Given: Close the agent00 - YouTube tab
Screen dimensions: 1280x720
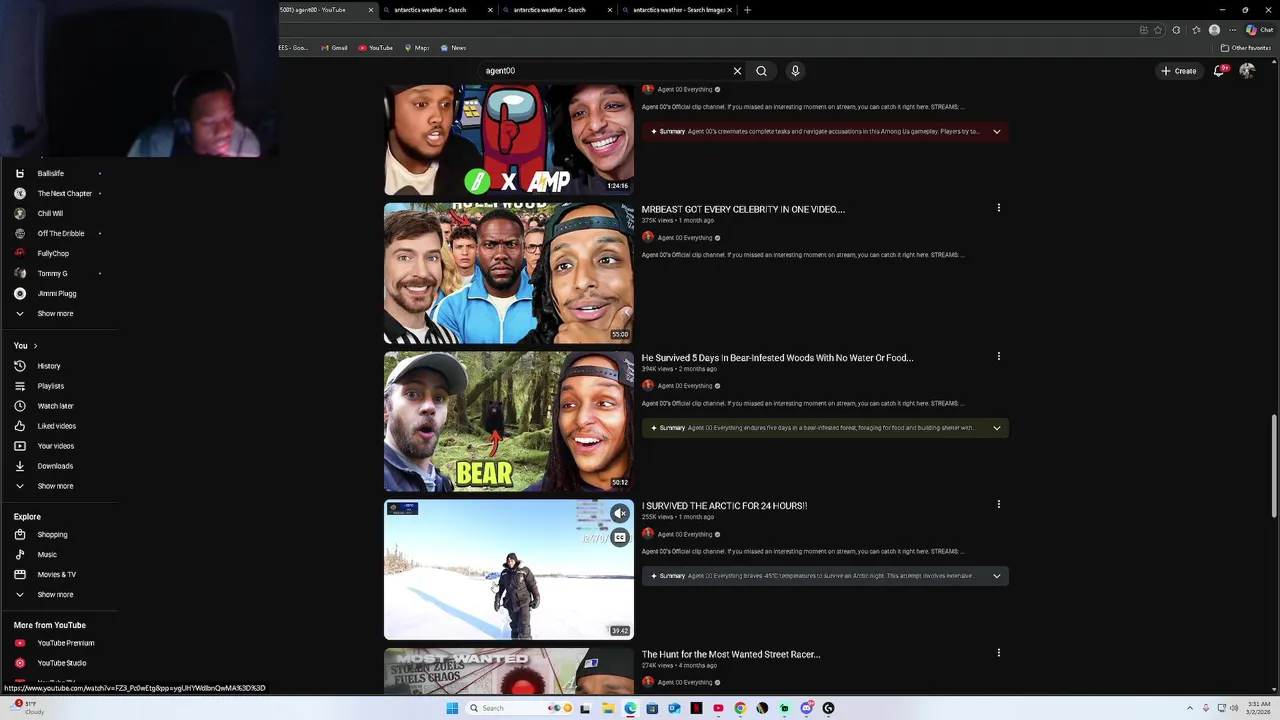Looking at the screenshot, I should [x=370, y=10].
